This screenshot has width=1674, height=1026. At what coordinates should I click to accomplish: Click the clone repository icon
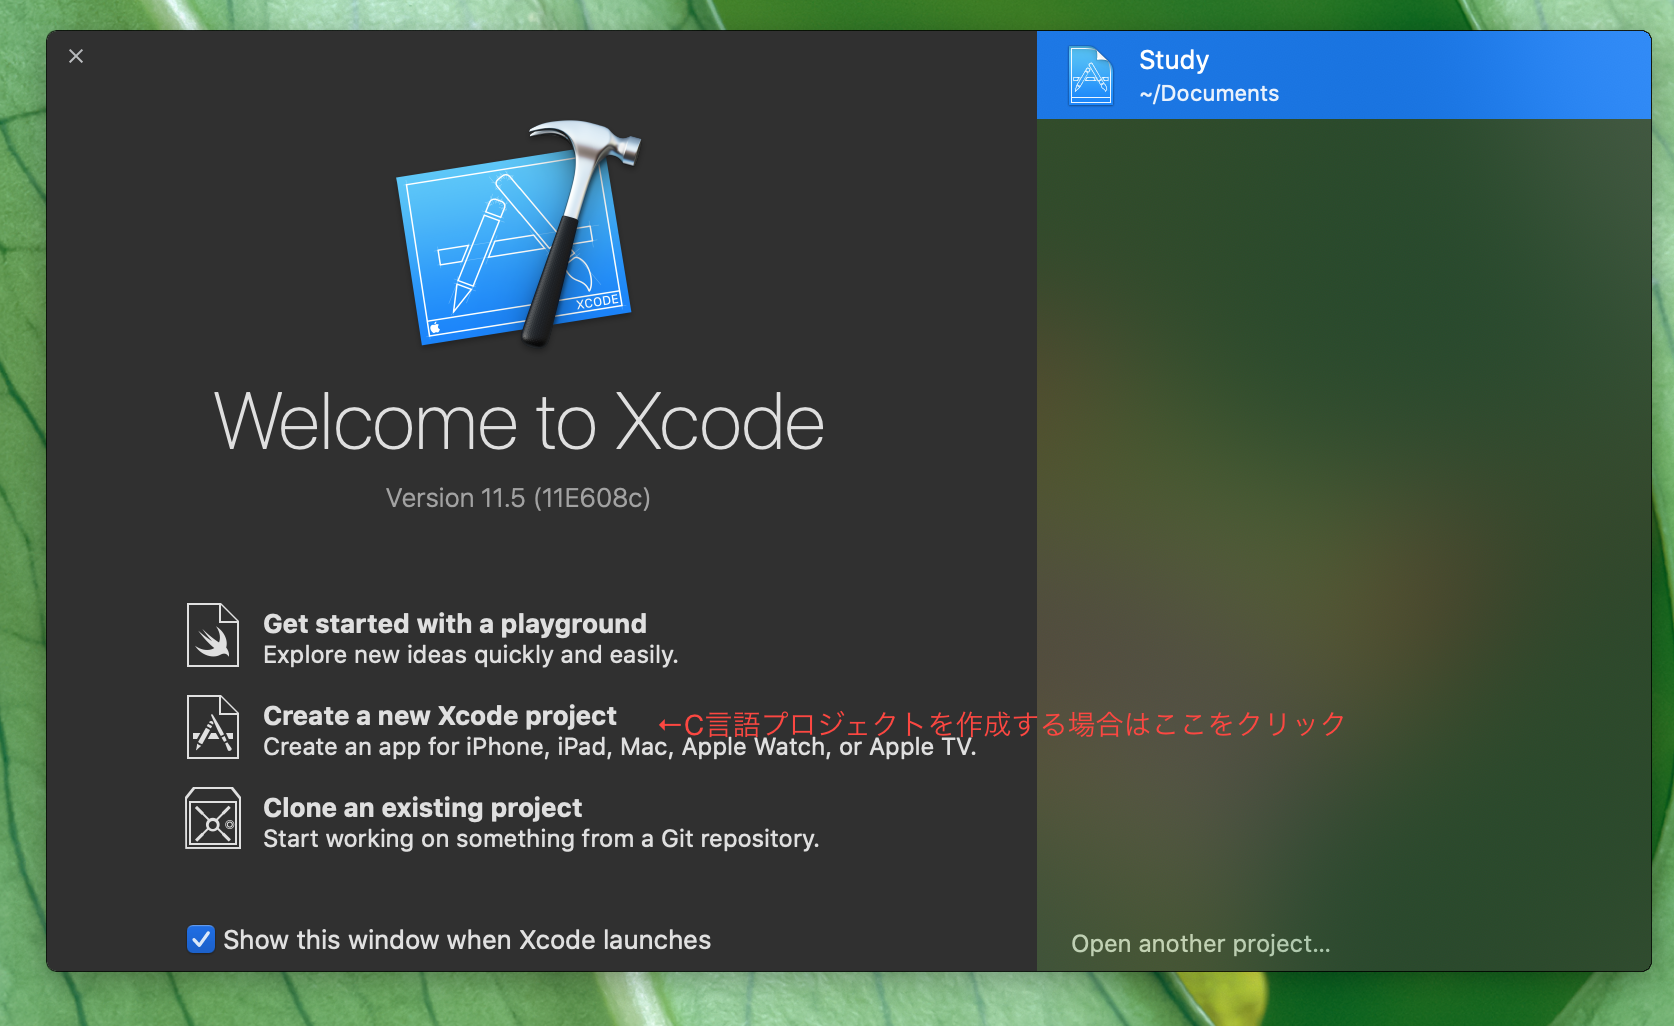[213, 818]
